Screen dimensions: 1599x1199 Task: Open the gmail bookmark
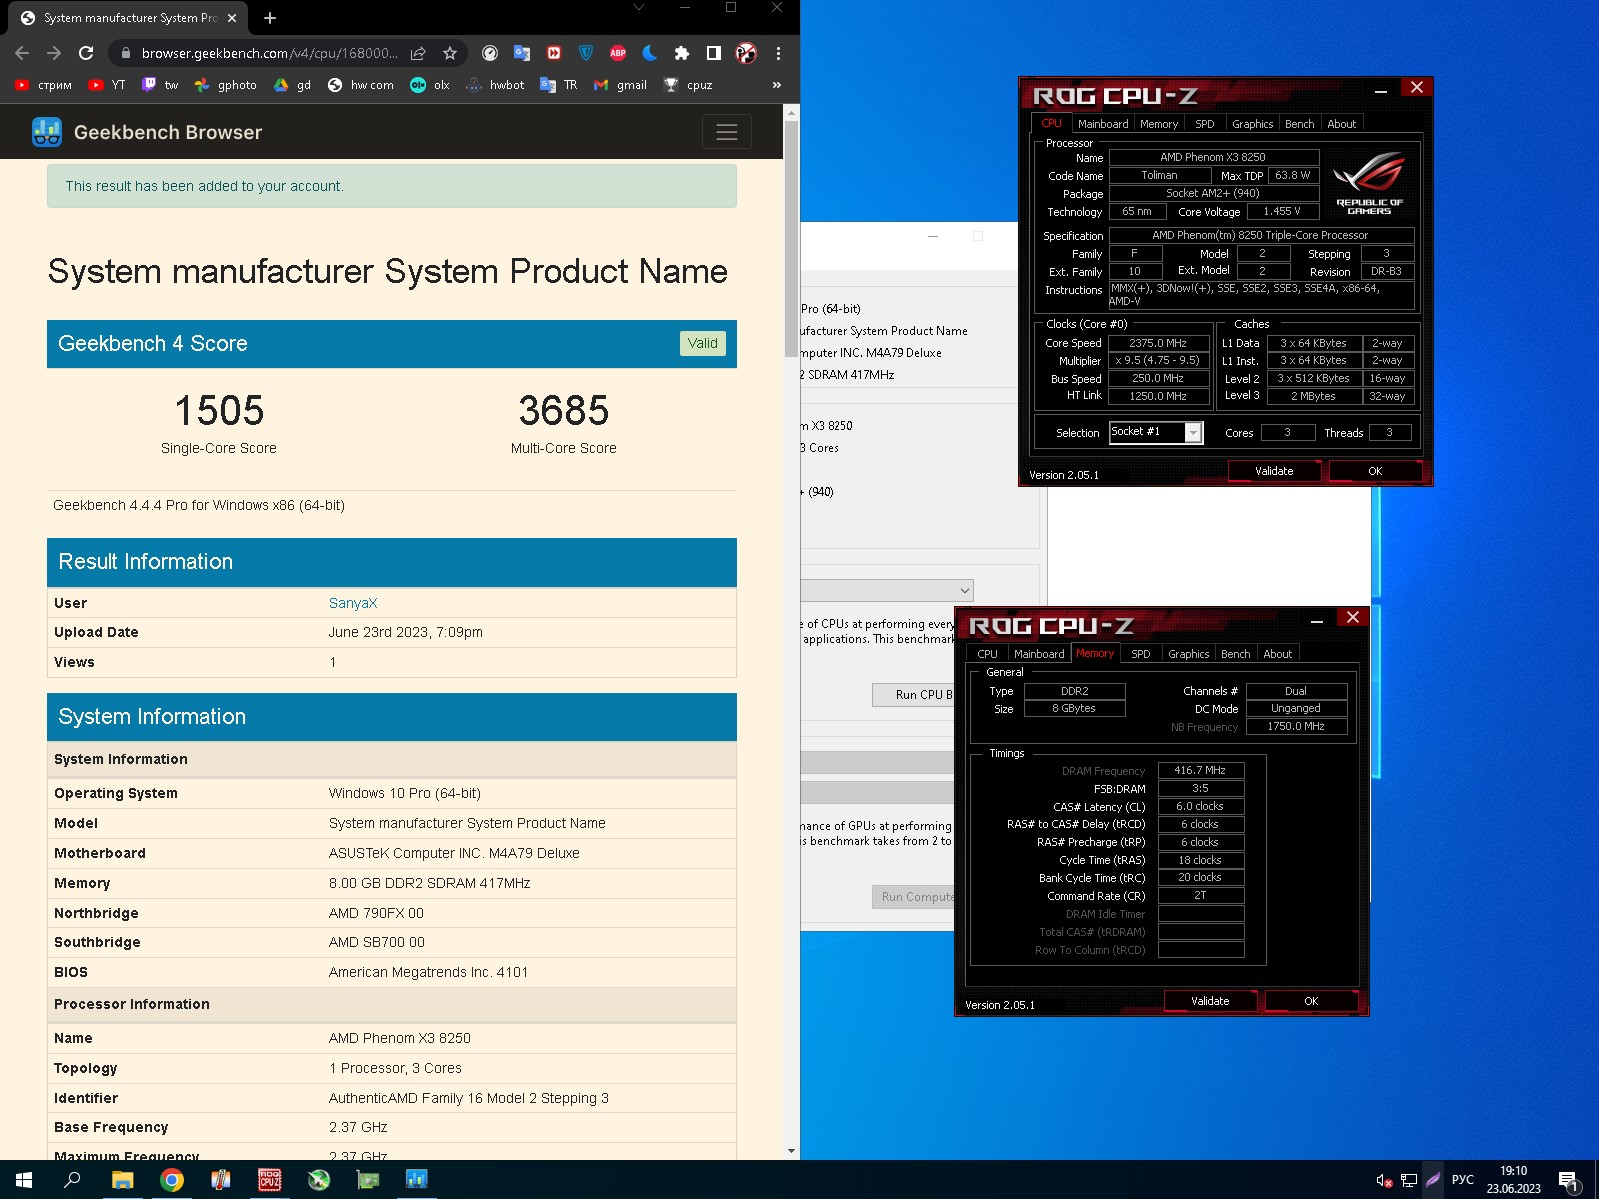620,85
